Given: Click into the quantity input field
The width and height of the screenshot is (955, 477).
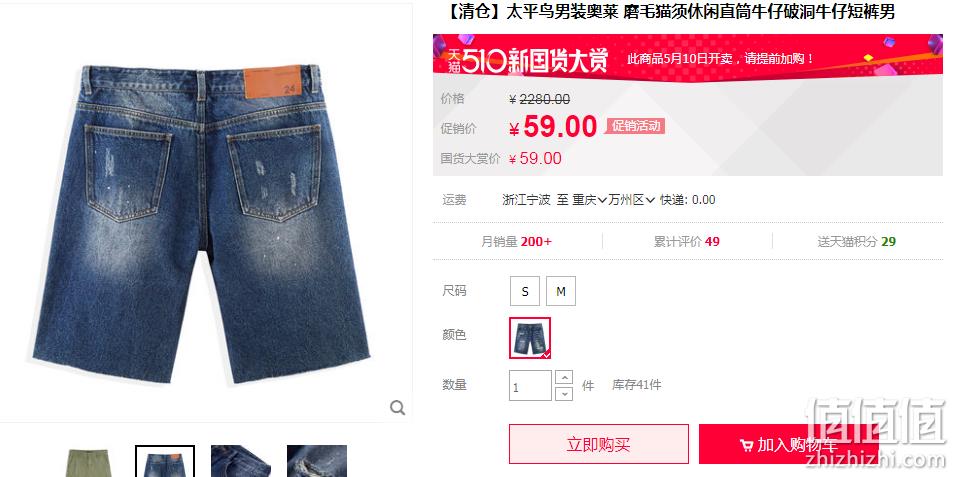Looking at the screenshot, I should (530, 386).
